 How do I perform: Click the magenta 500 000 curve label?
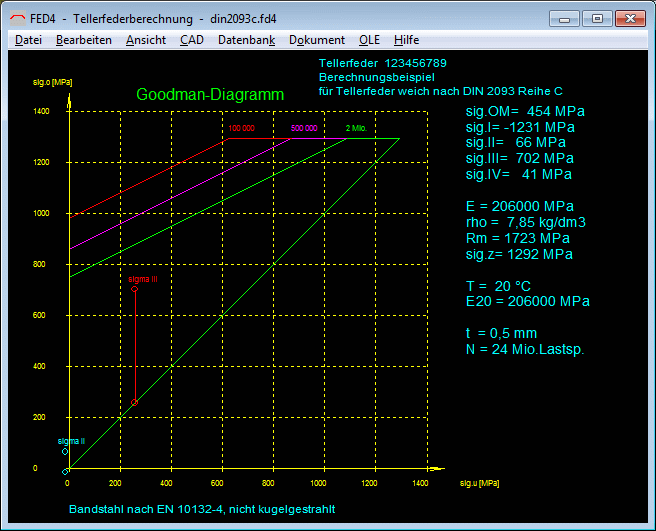tap(304, 129)
